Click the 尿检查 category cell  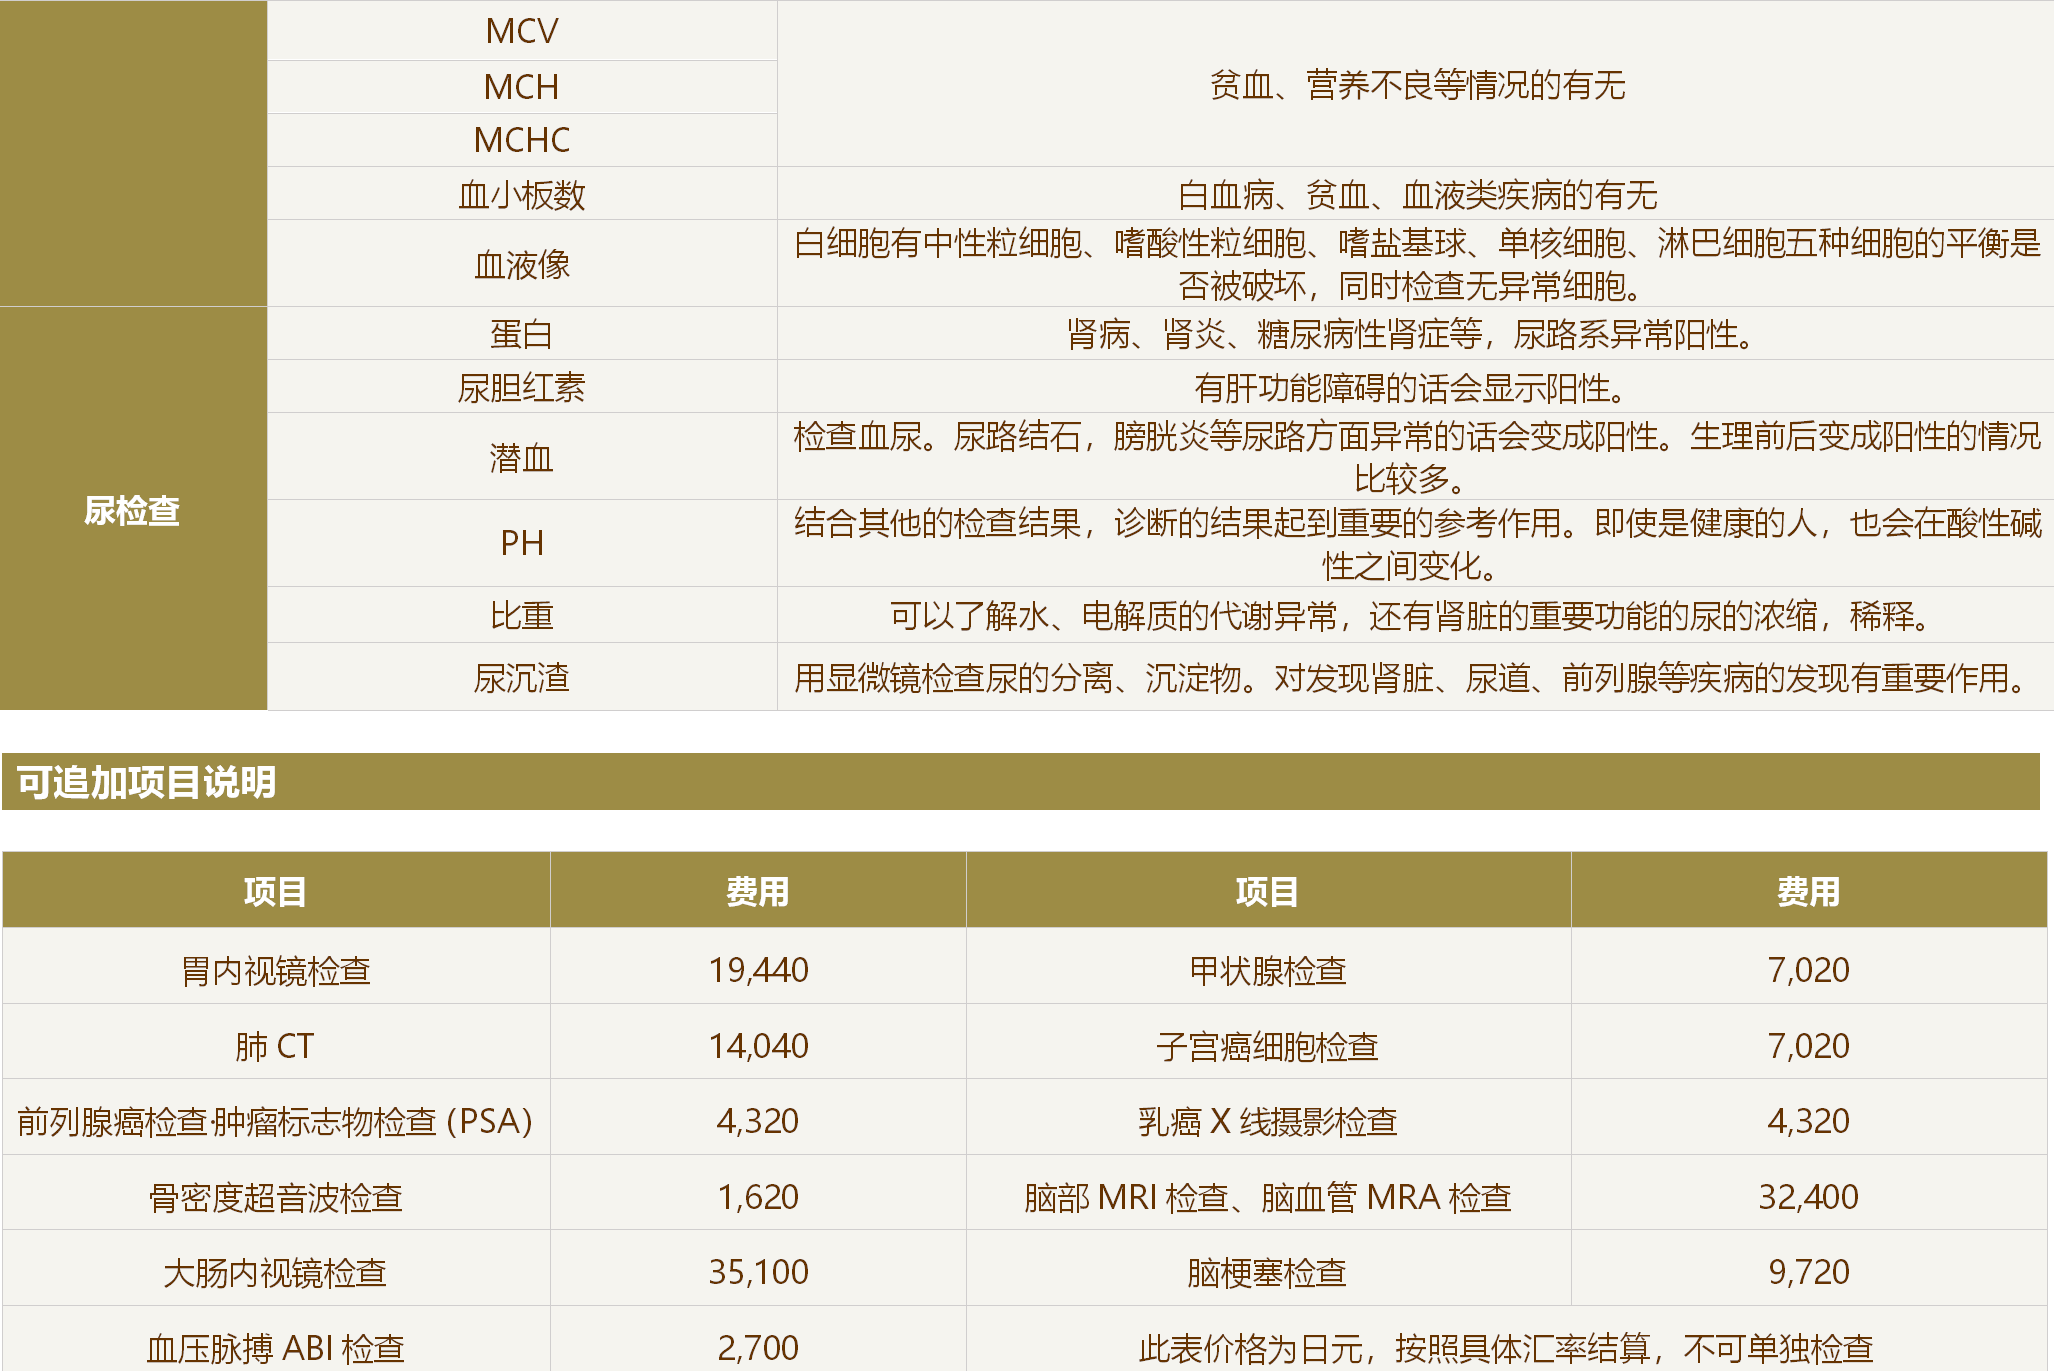[133, 509]
